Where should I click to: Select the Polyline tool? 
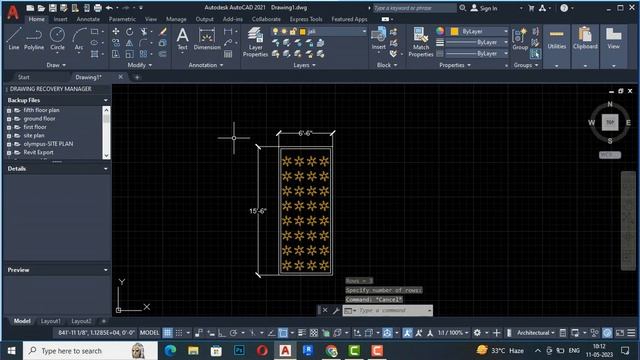point(34,39)
